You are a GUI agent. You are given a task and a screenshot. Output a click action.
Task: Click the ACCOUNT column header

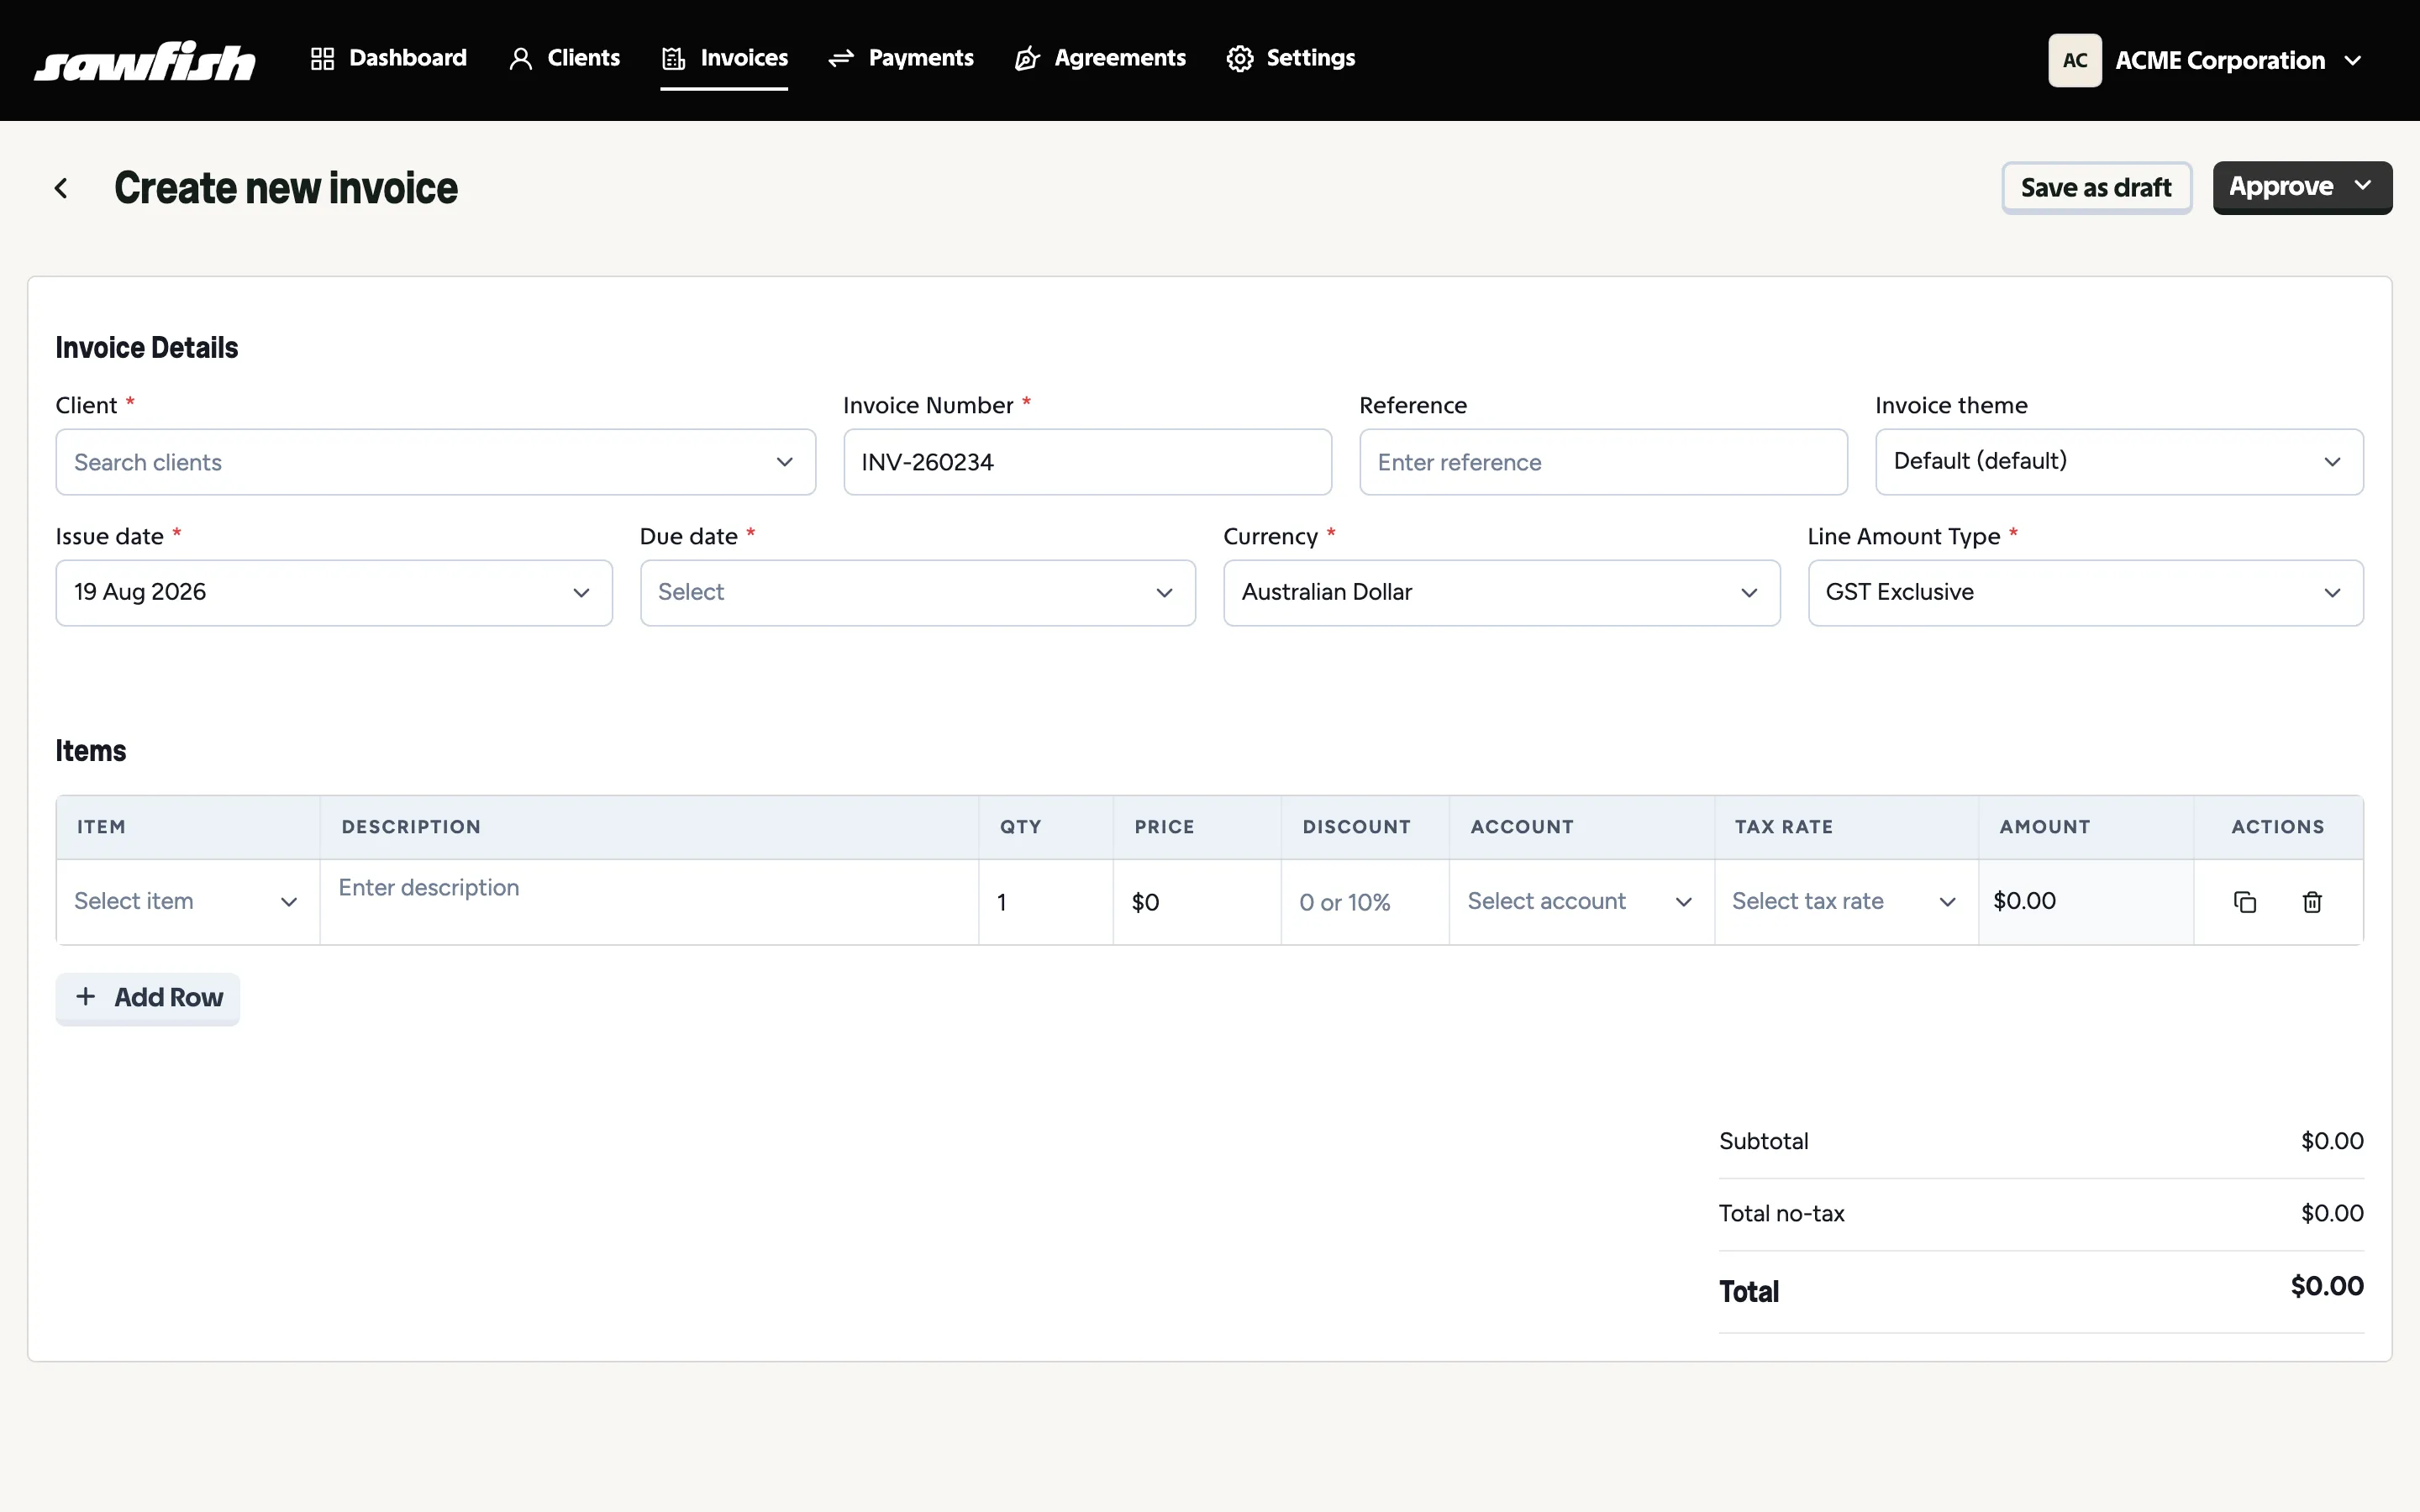(x=1522, y=827)
